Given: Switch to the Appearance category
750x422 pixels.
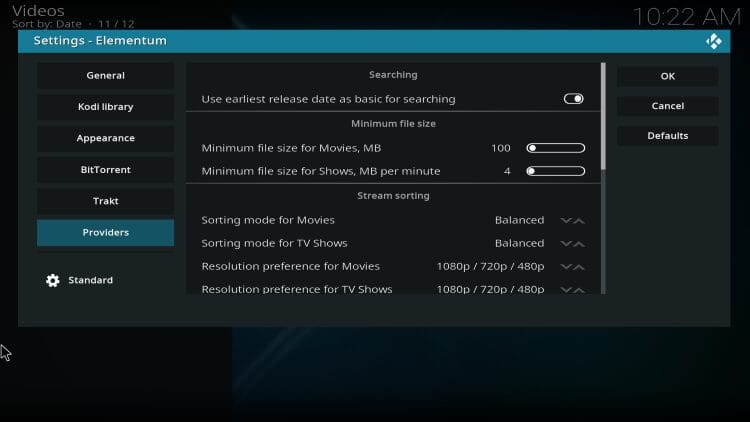Looking at the screenshot, I should 105,138.
